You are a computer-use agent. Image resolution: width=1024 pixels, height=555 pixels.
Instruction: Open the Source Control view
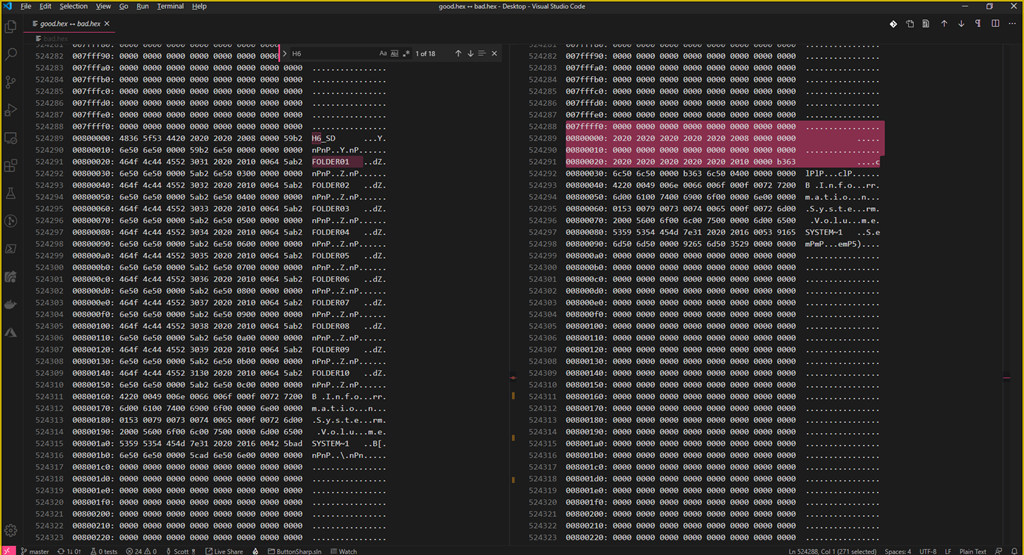pos(11,82)
